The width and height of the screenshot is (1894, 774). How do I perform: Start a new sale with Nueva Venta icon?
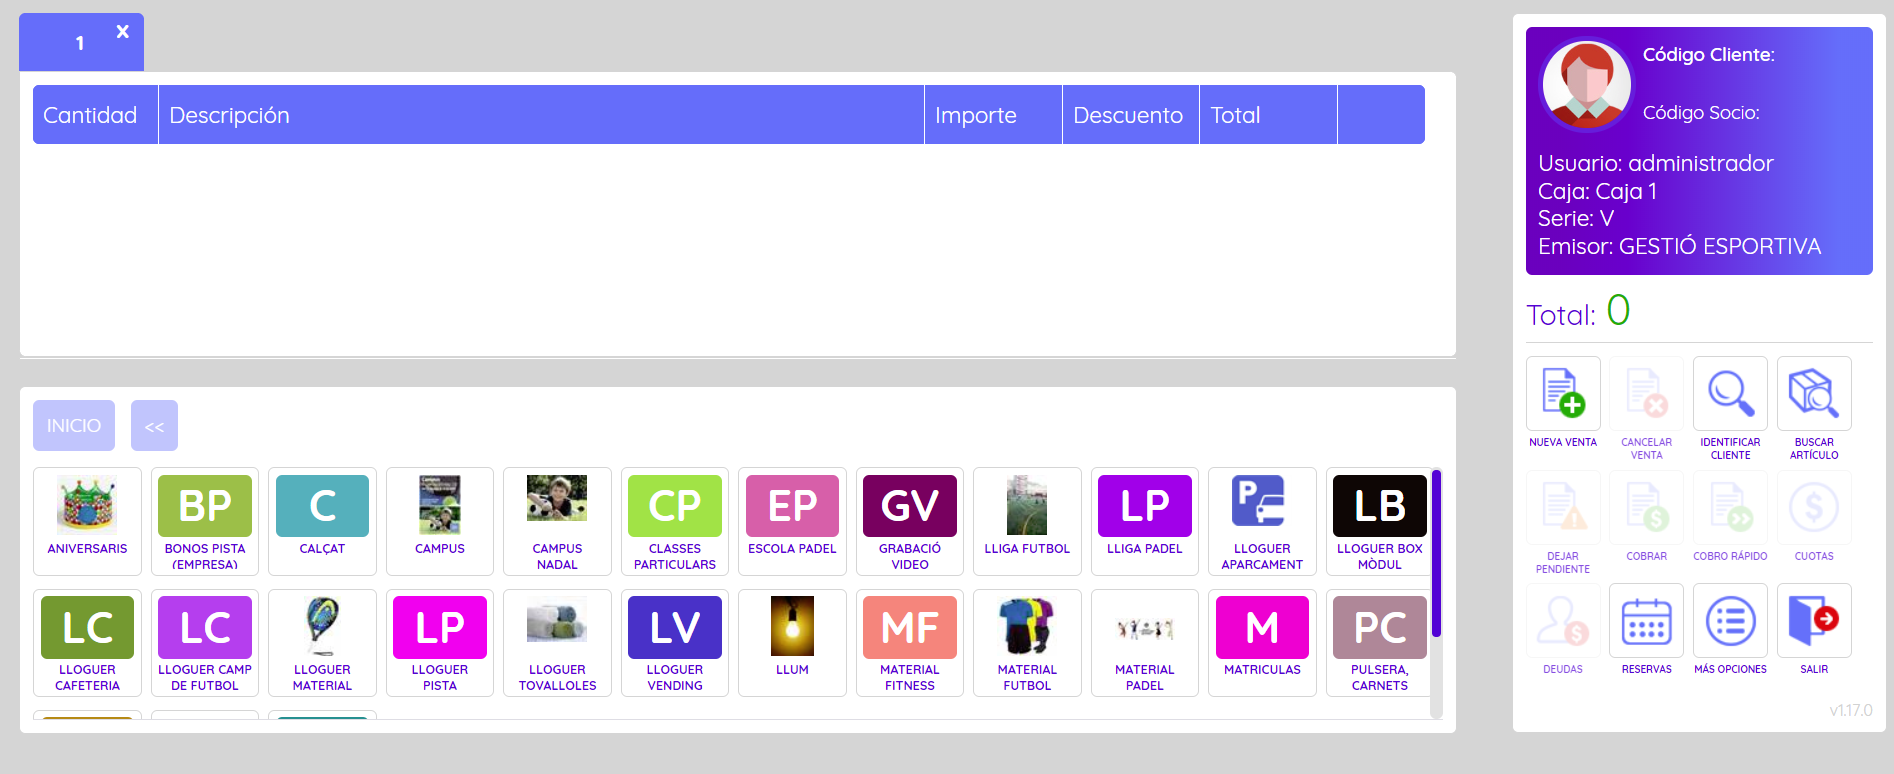click(1563, 394)
